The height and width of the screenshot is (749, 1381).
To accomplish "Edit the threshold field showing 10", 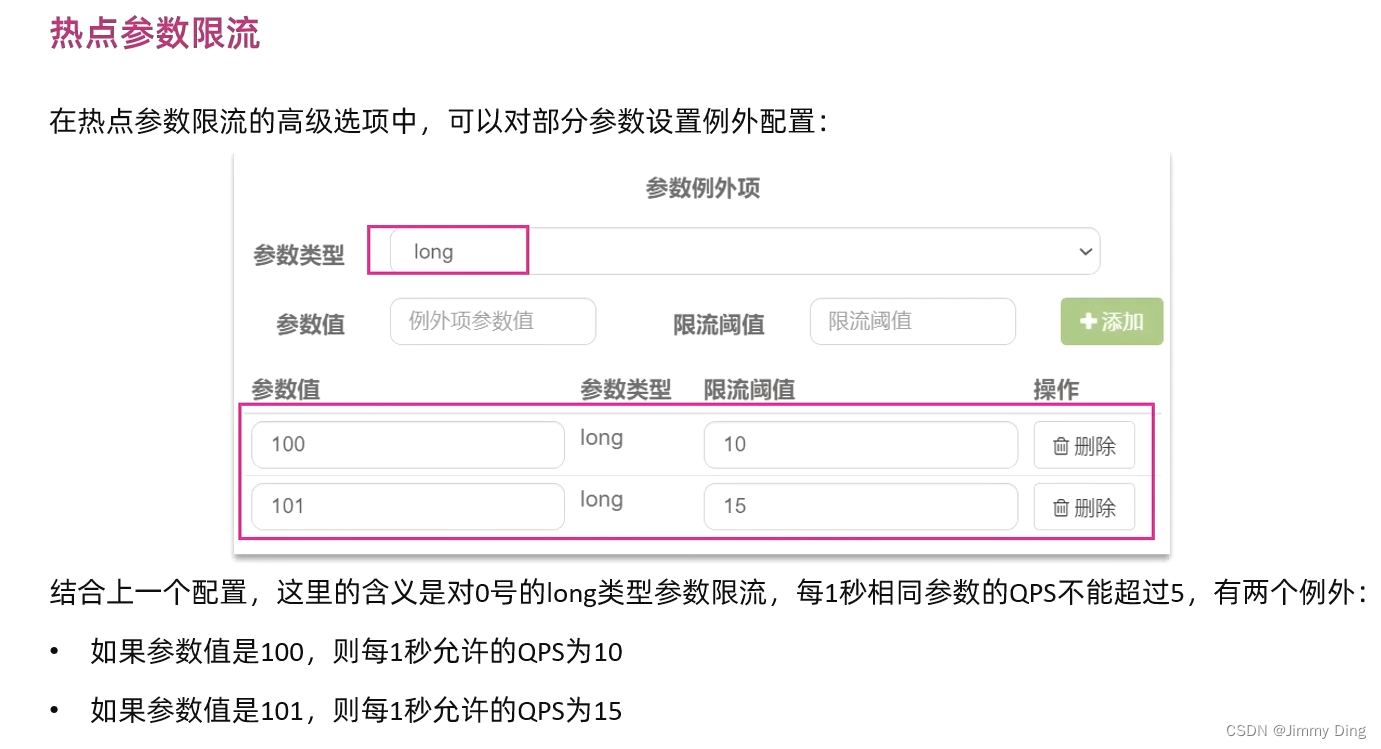I will click(861, 444).
